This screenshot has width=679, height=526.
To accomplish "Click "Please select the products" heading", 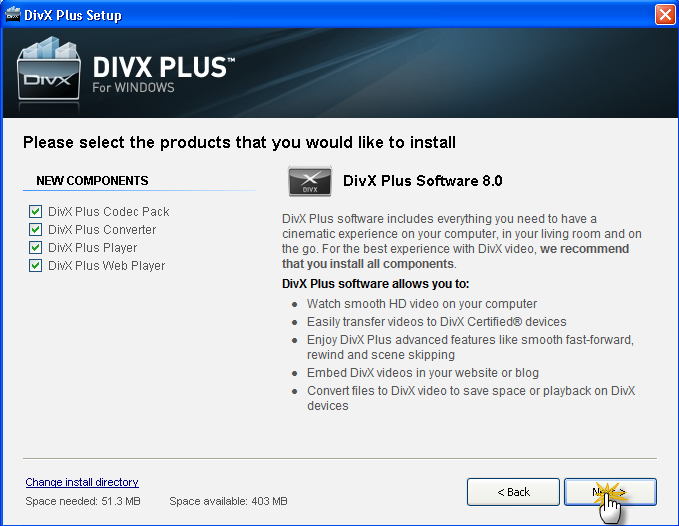I will click(x=239, y=142).
